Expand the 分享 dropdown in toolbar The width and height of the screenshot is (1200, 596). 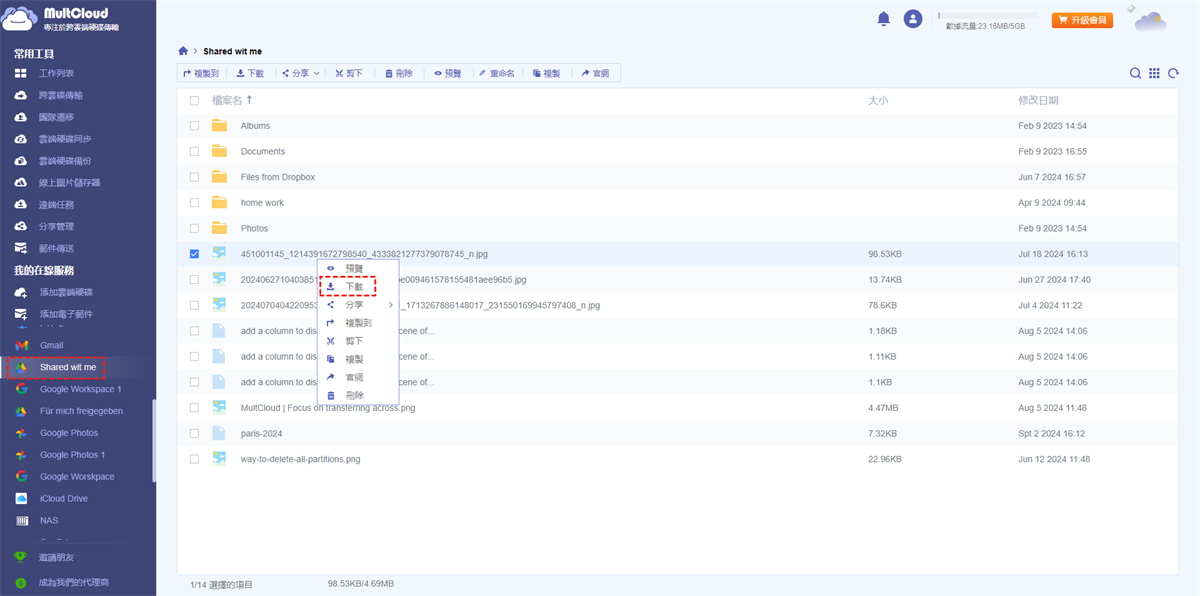[300, 73]
